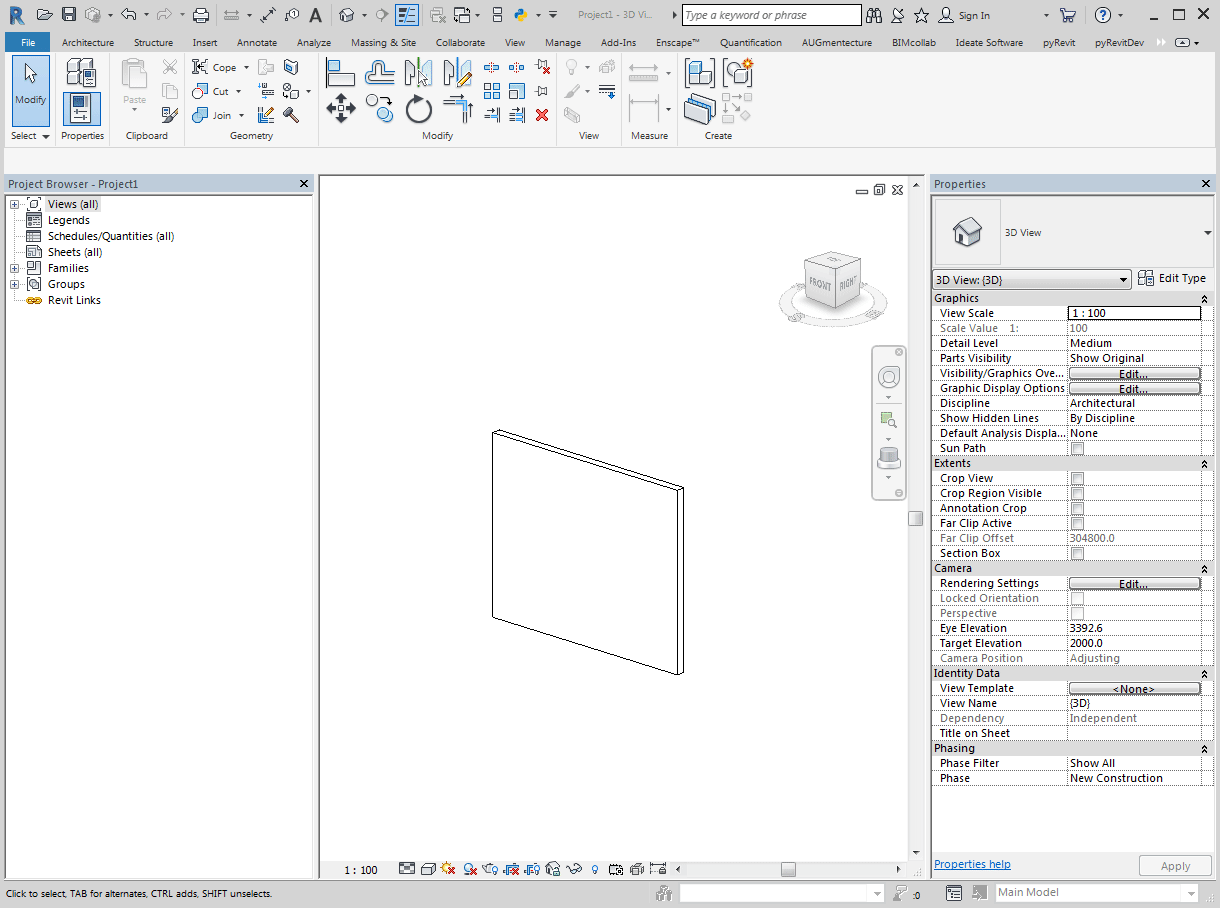This screenshot has height=908, width=1220.
Task: Select the Move tool in Modify panel
Action: pyautogui.click(x=341, y=108)
